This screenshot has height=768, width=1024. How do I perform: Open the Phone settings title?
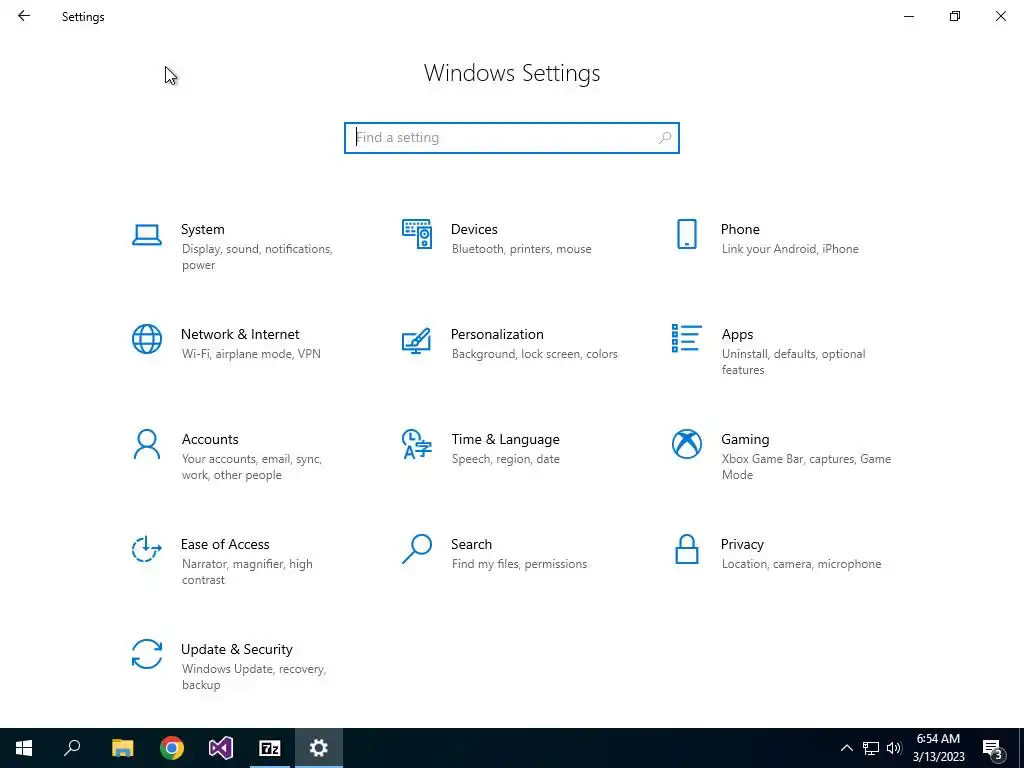point(740,229)
